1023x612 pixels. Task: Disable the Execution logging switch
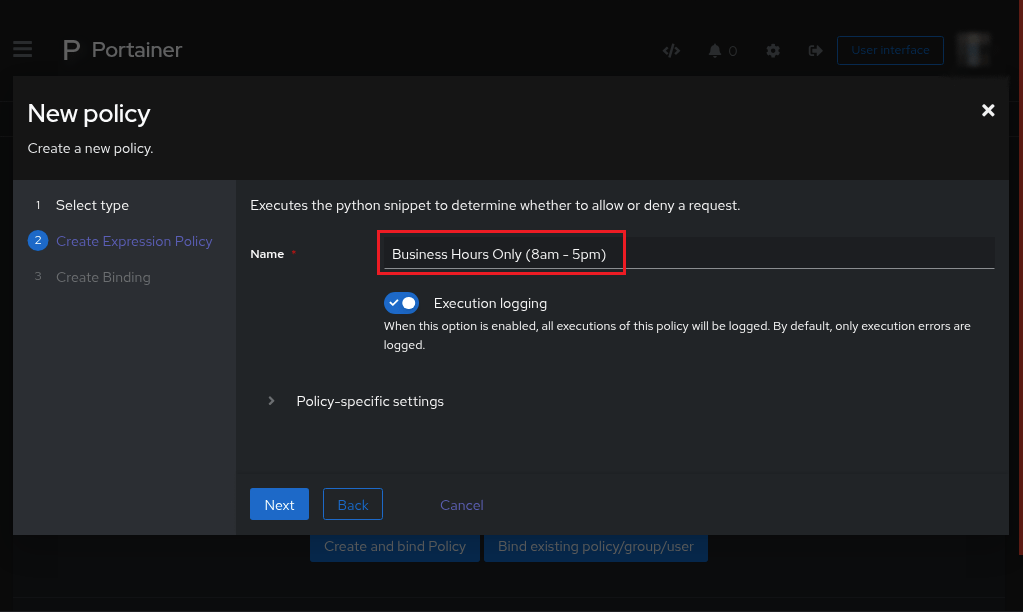point(401,303)
